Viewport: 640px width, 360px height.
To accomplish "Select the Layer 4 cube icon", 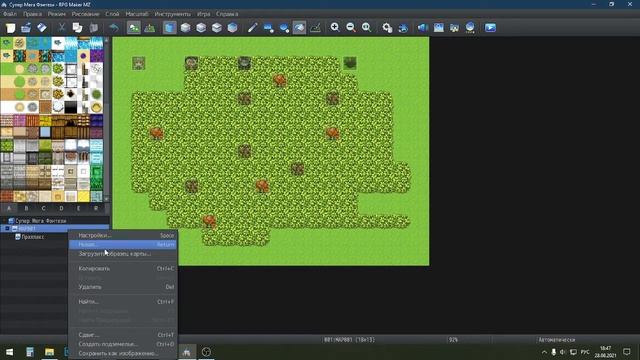I will 232,28.
